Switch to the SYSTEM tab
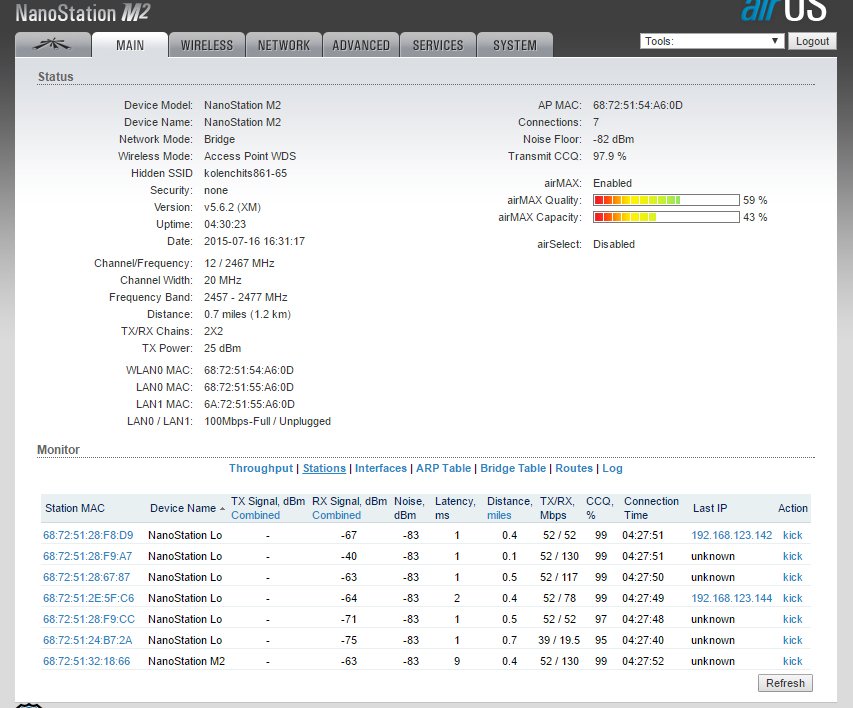 click(515, 45)
